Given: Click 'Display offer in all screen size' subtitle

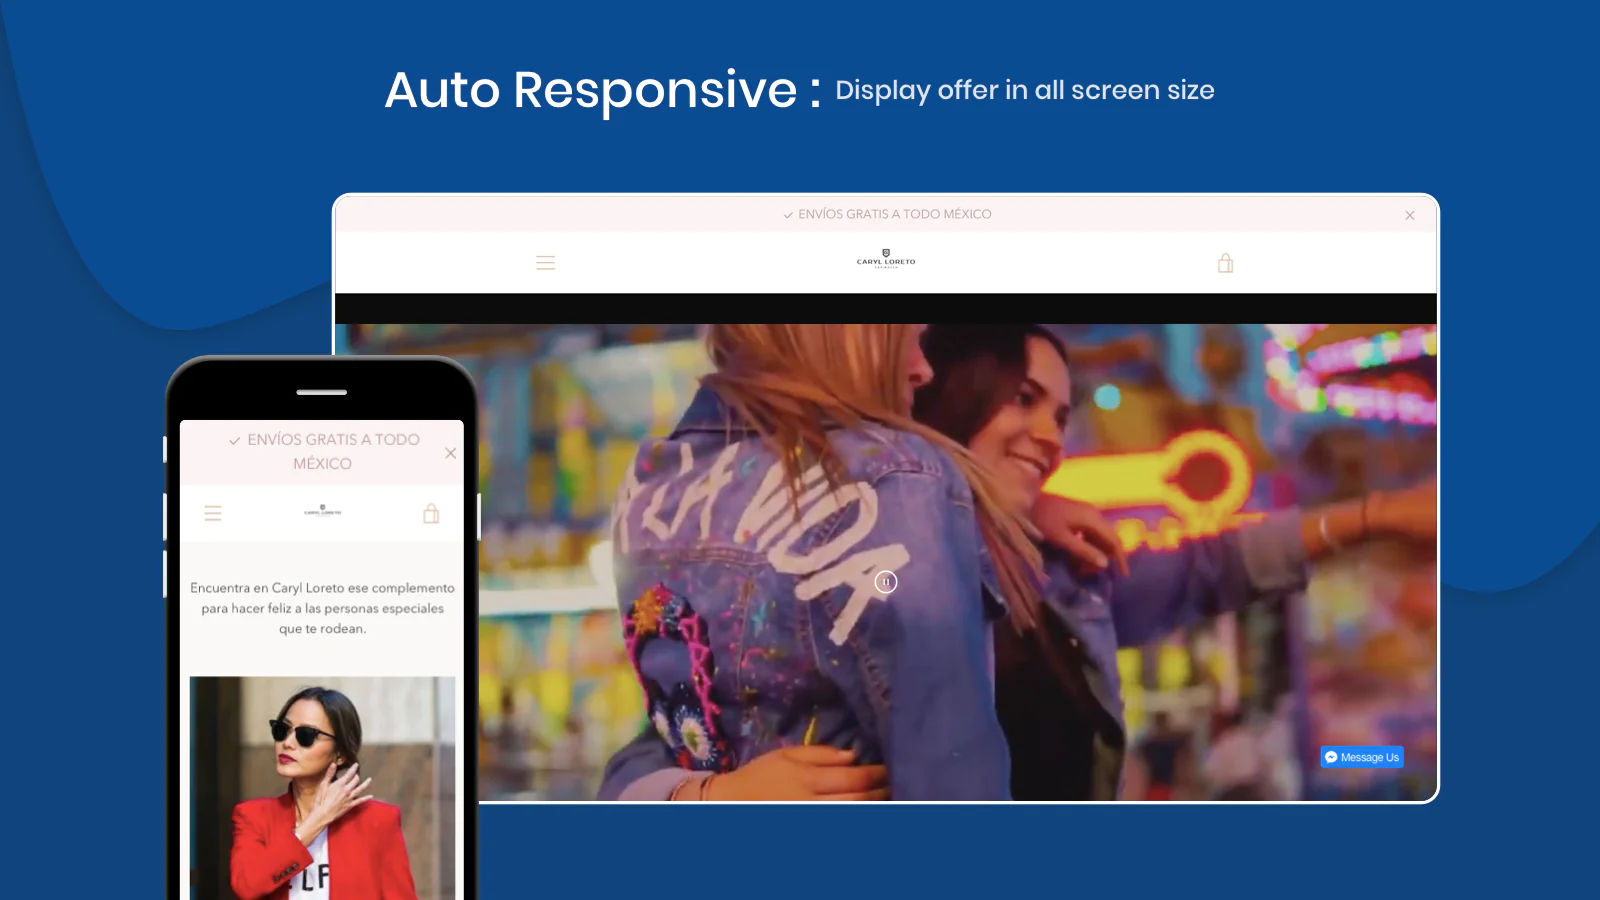Looking at the screenshot, I should [x=1024, y=91].
